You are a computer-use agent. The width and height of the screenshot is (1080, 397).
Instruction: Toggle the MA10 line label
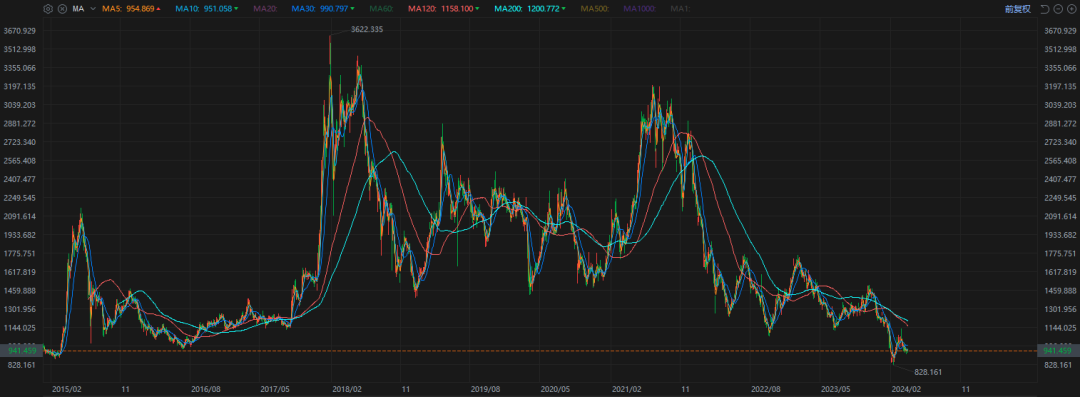[x=207, y=9]
